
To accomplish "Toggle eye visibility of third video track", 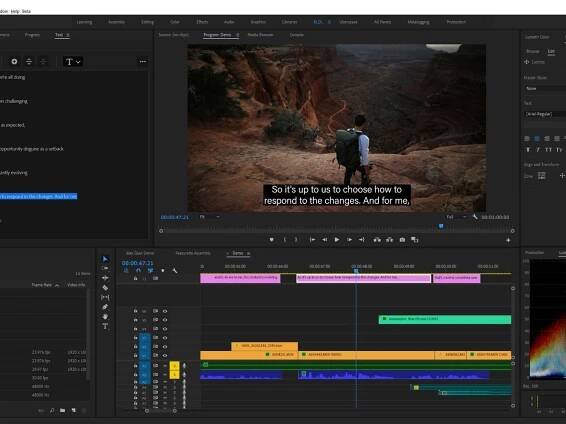I will tap(165, 329).
